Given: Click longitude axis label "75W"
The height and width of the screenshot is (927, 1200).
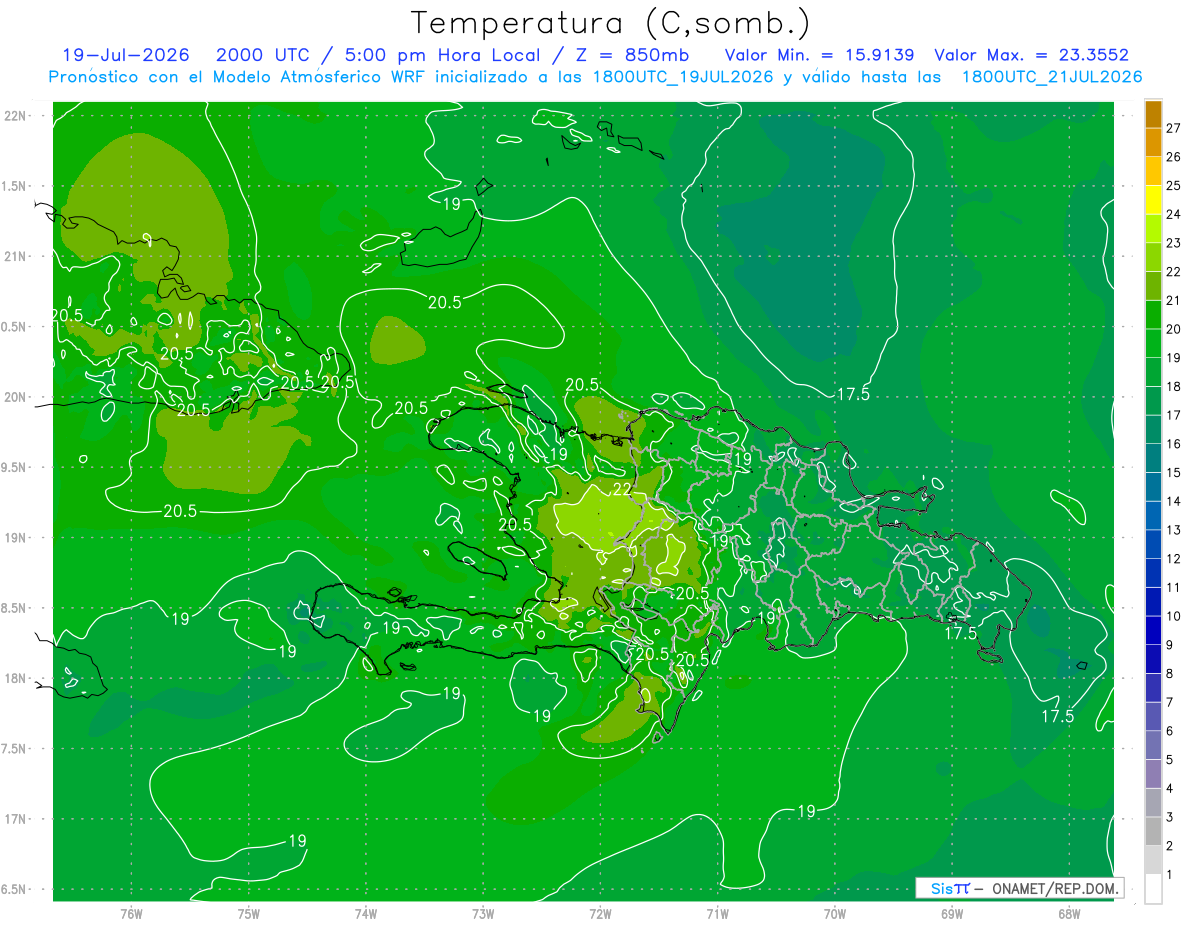Looking at the screenshot, I should tap(249, 913).
